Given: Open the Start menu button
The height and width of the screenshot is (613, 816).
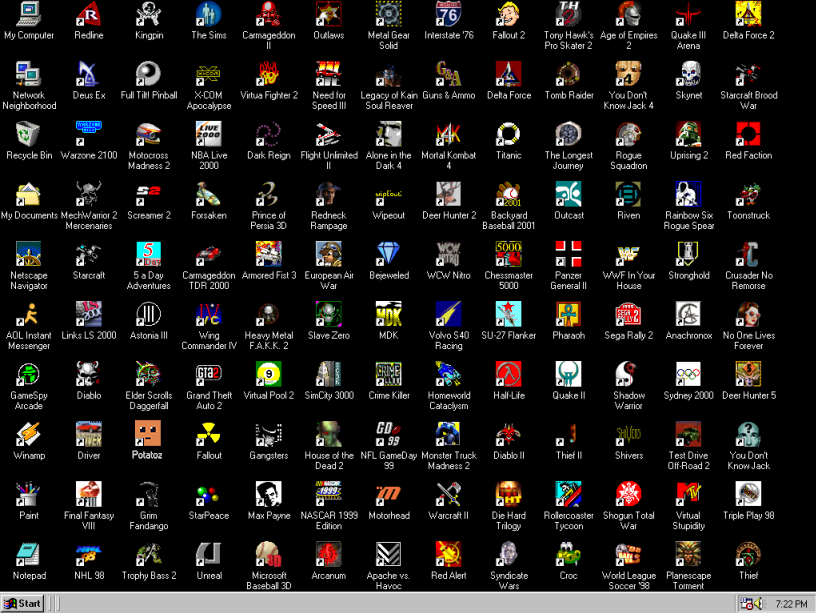Looking at the screenshot, I should pos(22,604).
